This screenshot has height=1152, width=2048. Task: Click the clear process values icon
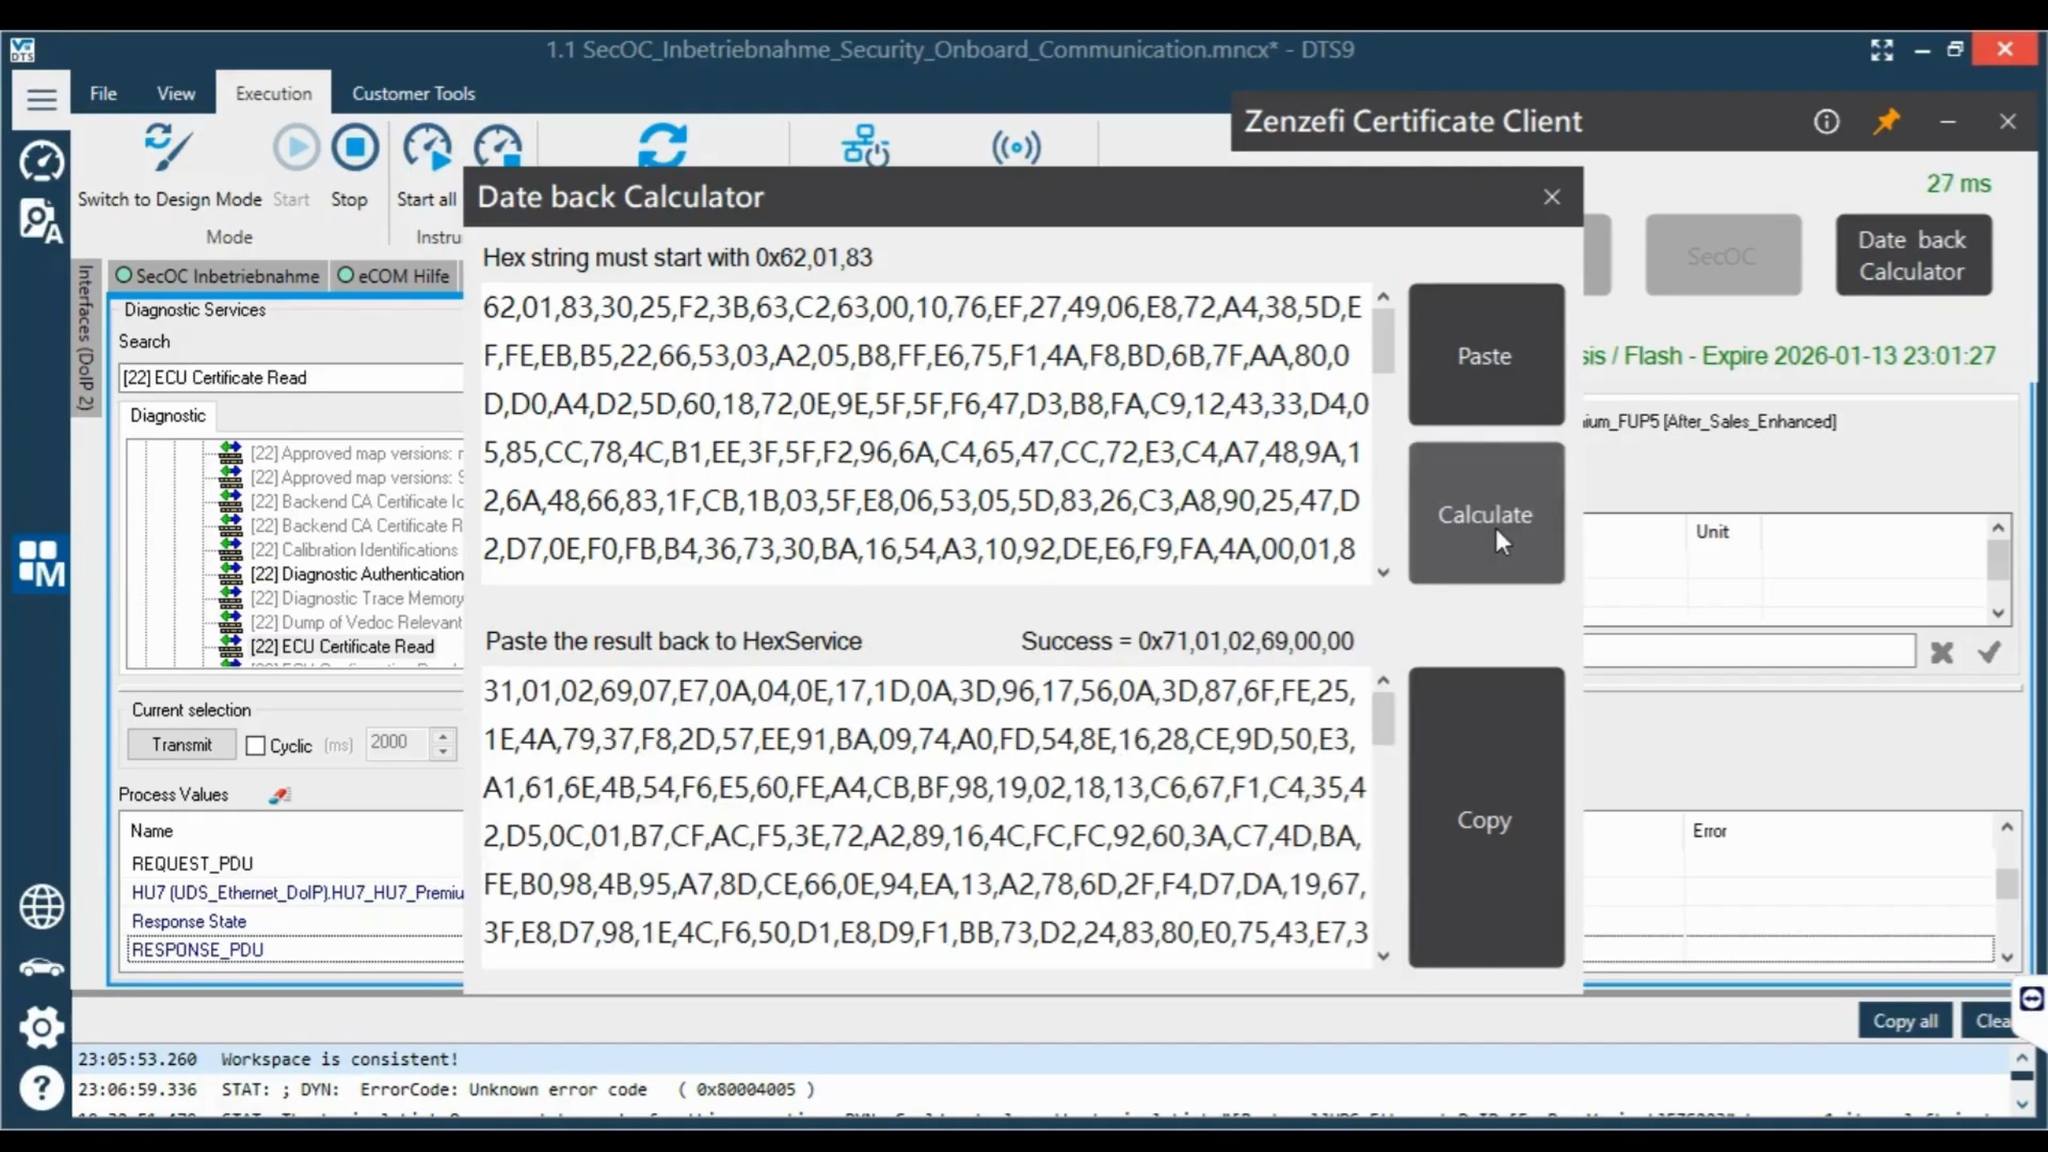(279, 795)
